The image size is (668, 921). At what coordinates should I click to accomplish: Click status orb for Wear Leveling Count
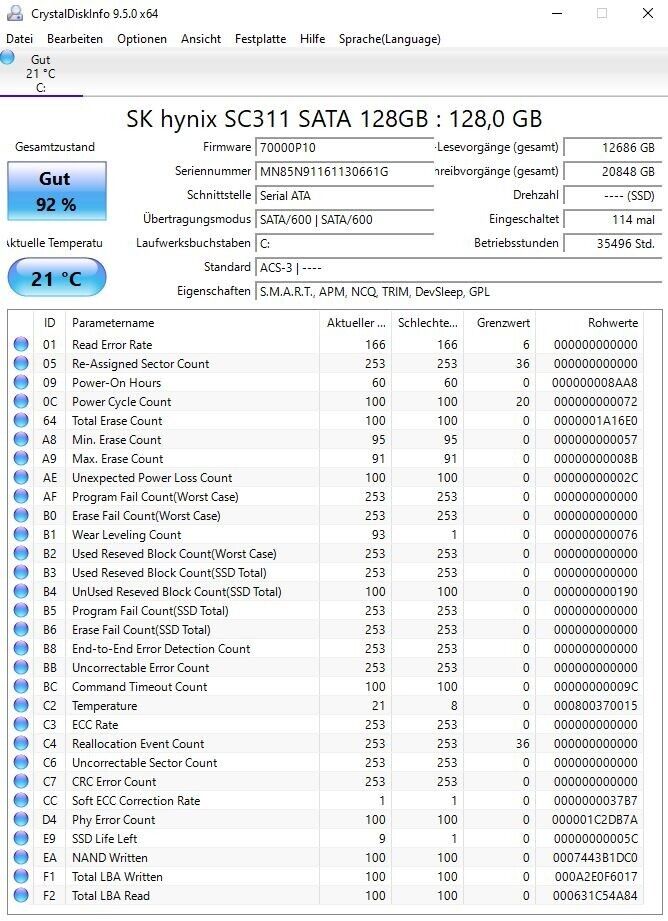coord(21,534)
